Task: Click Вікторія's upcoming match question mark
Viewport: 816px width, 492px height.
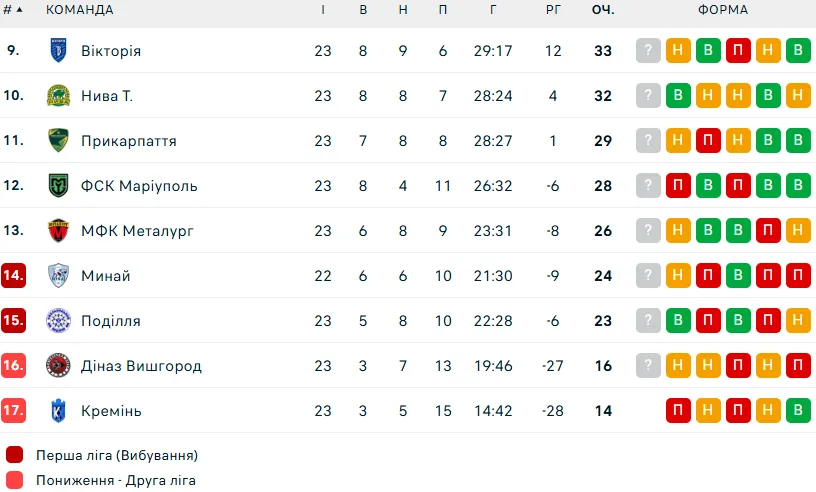Action: (648, 51)
